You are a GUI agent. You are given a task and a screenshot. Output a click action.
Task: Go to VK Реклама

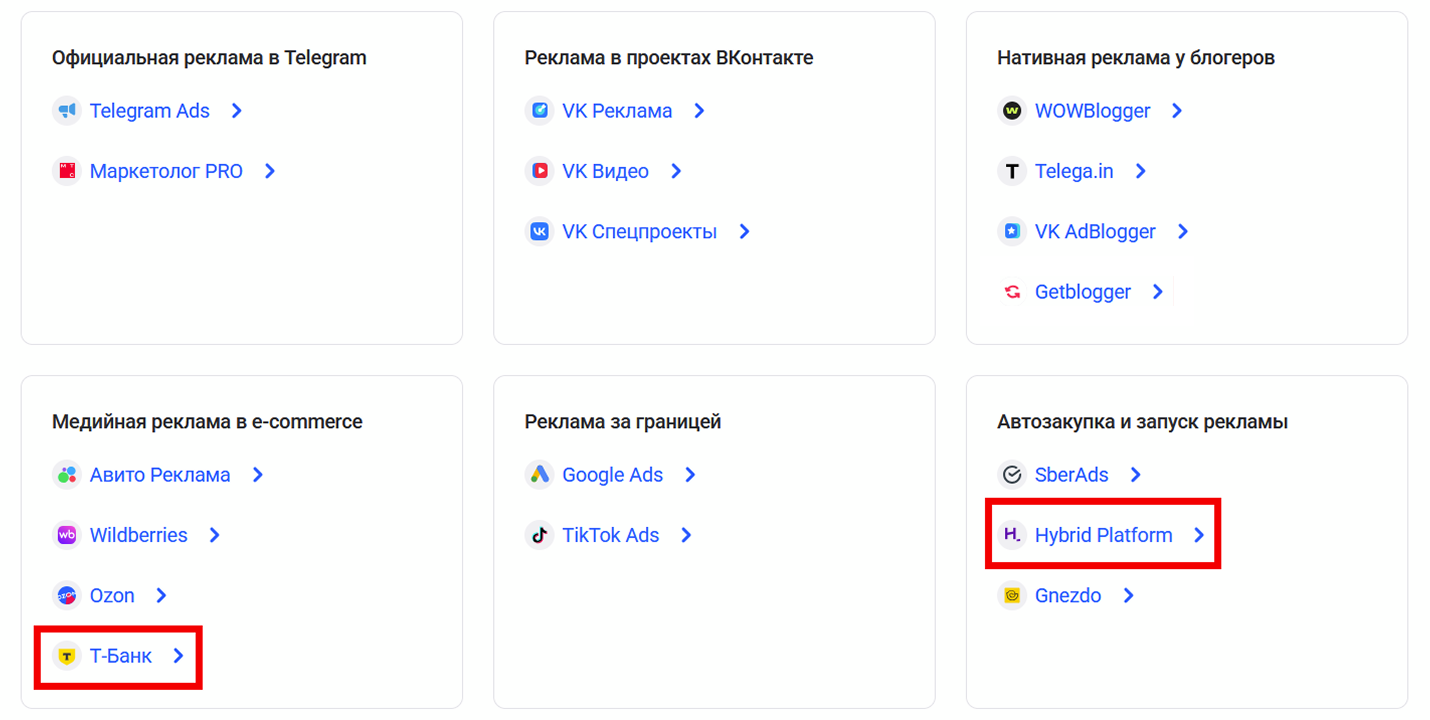click(617, 111)
